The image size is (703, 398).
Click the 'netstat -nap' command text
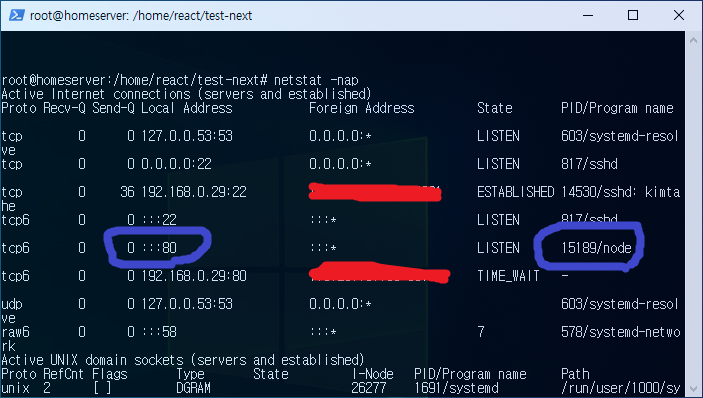[x=316, y=80]
